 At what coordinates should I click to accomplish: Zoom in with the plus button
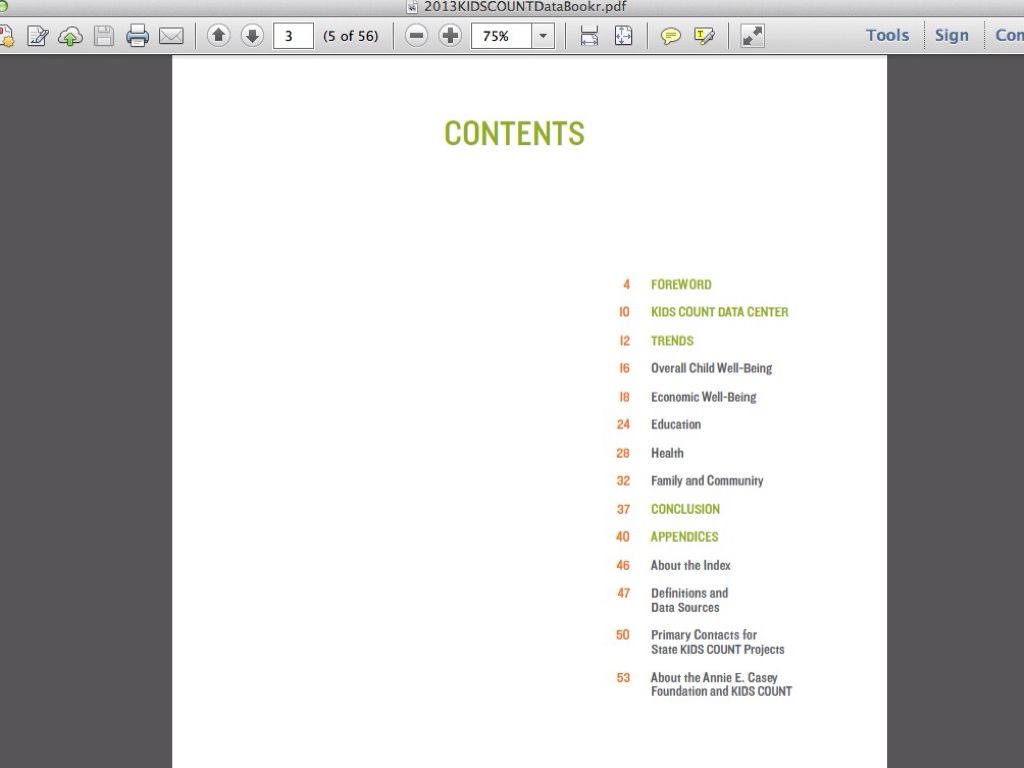click(x=451, y=36)
